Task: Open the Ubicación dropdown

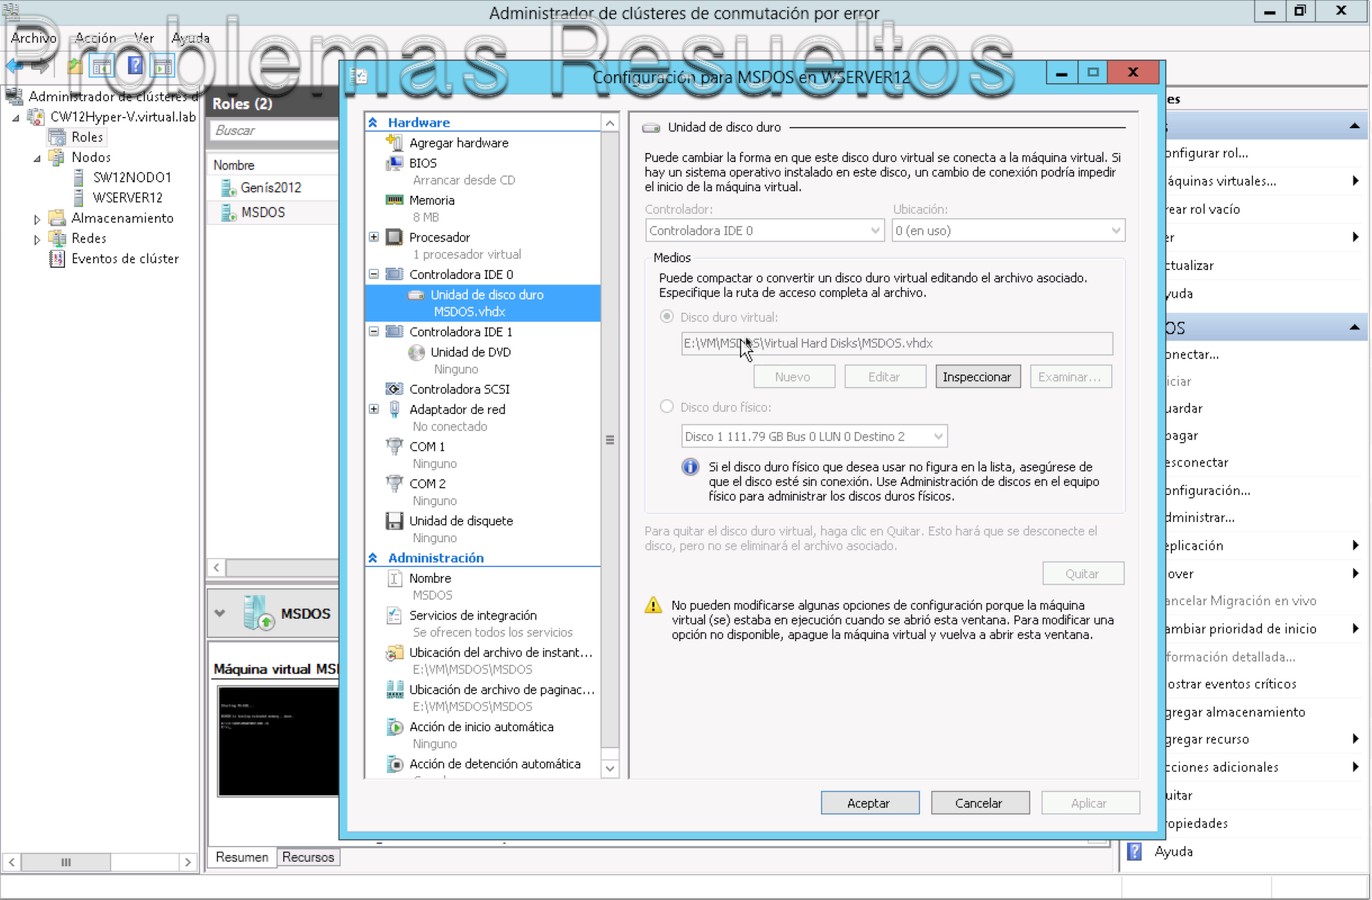Action: click(x=1008, y=231)
